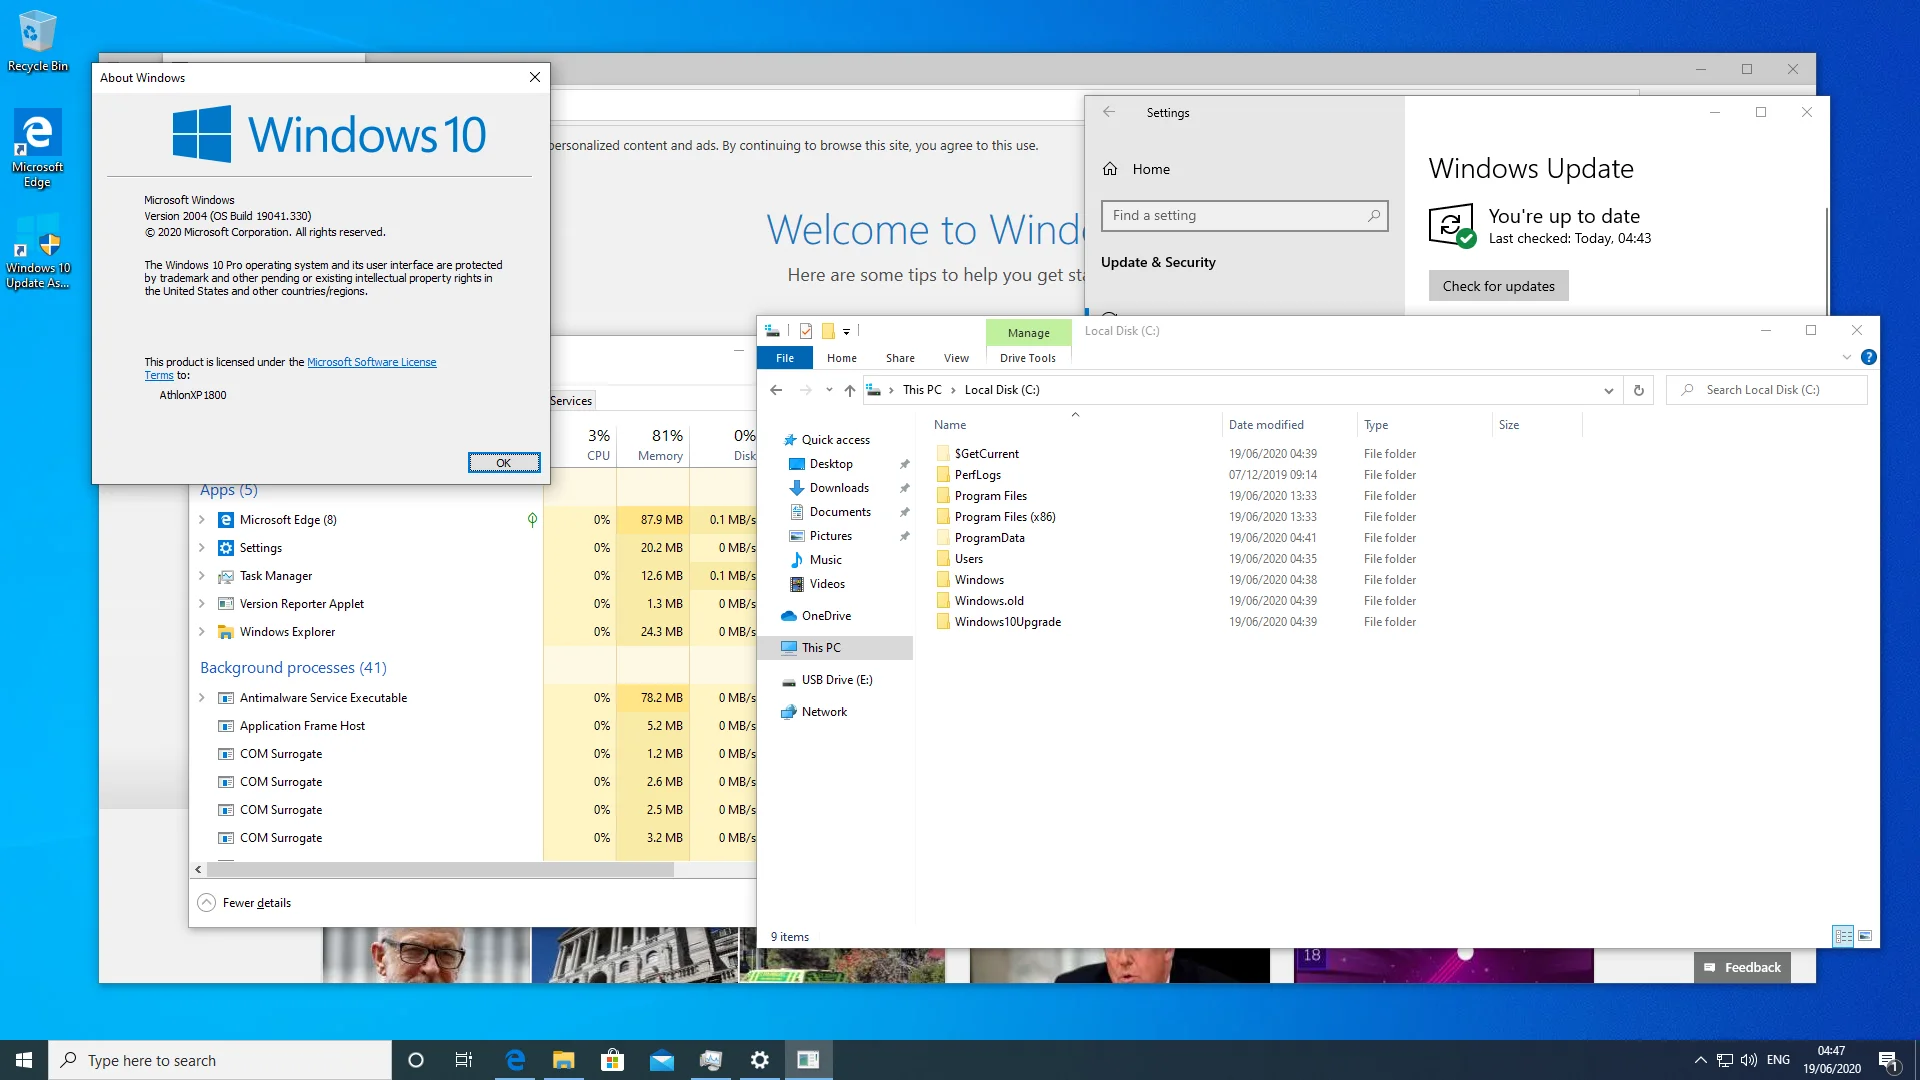Click Check for updates button

point(1498,286)
